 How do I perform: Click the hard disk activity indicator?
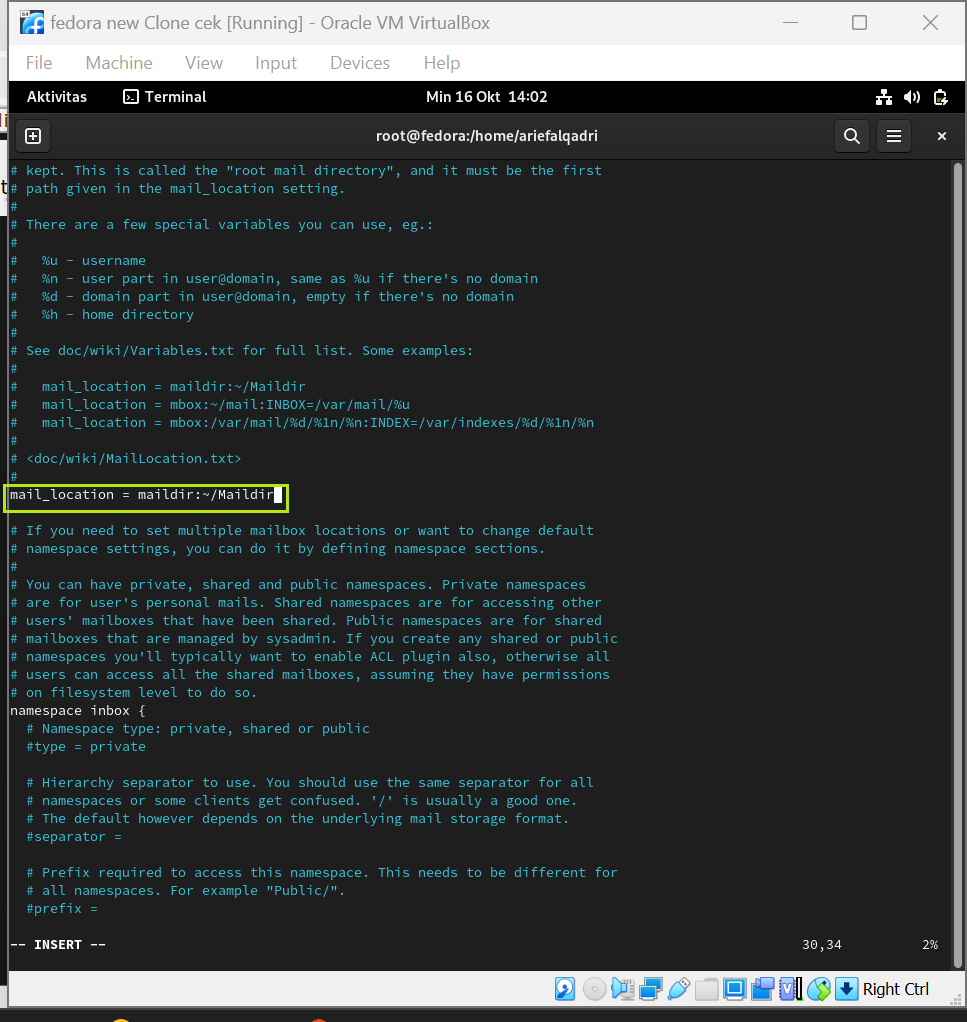pos(565,989)
